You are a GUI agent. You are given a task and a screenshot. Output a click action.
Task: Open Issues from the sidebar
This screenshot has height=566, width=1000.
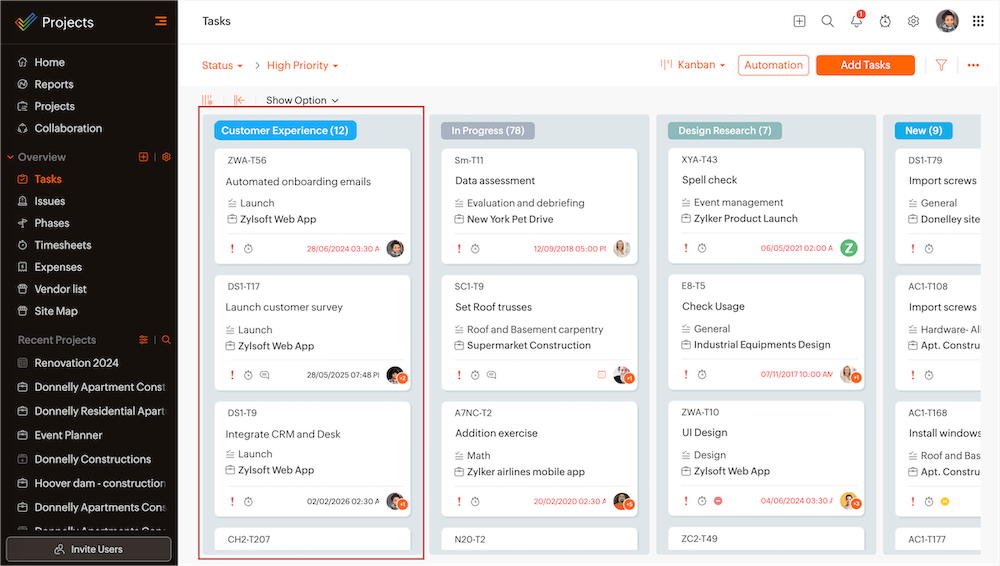point(49,201)
